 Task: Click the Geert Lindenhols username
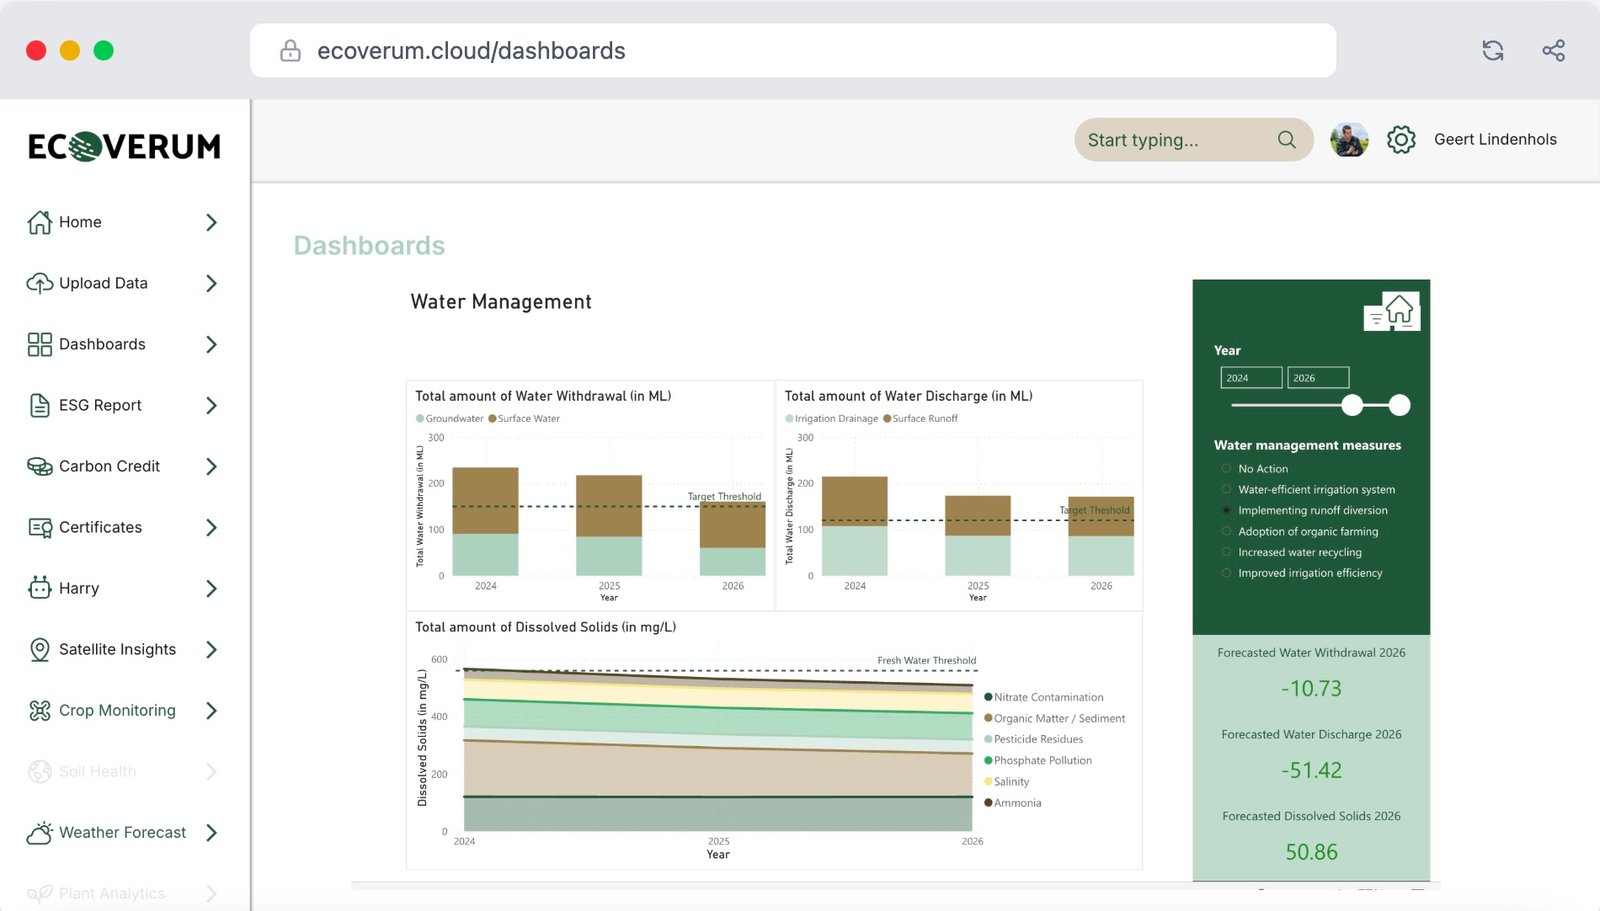coord(1494,140)
